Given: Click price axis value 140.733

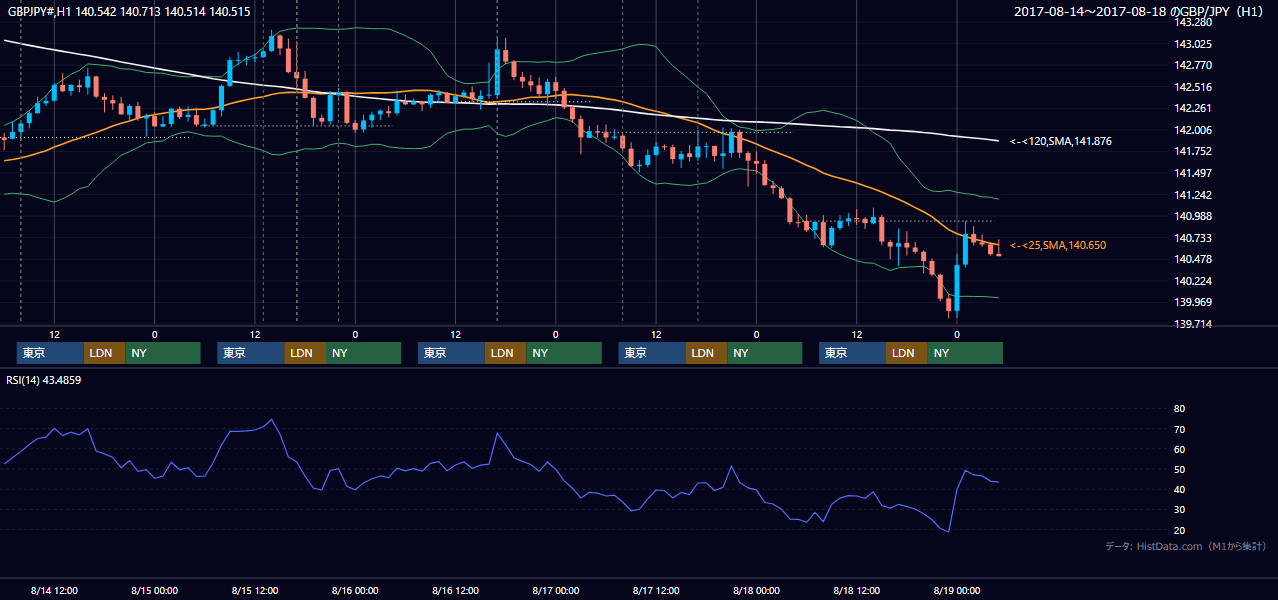Looking at the screenshot, I should click(x=1193, y=238).
